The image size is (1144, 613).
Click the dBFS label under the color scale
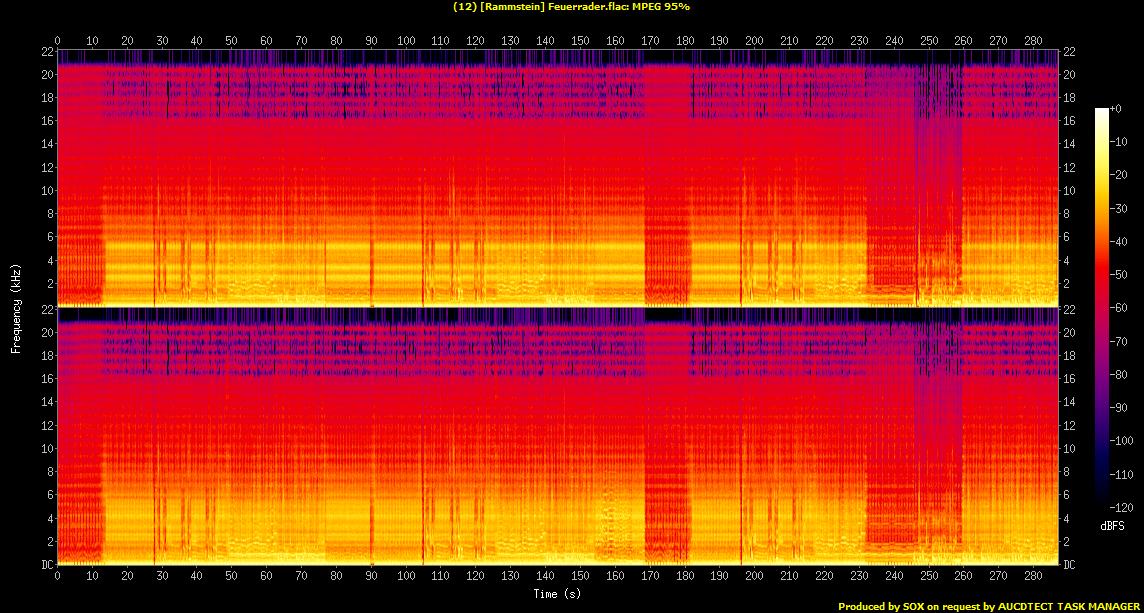pyautogui.click(x=1113, y=524)
